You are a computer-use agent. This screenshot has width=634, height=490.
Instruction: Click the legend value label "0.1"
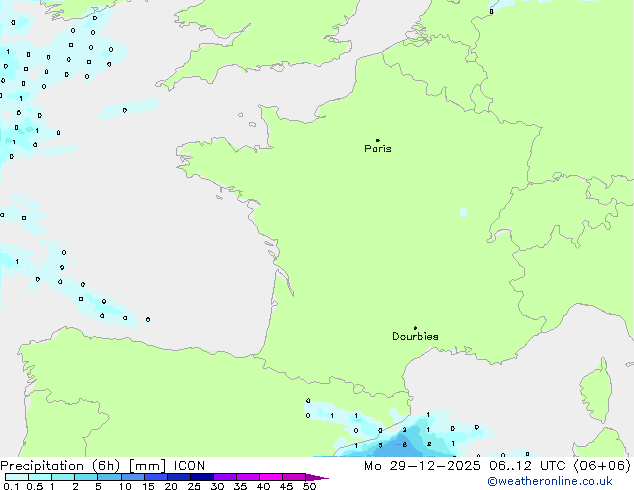(11, 486)
